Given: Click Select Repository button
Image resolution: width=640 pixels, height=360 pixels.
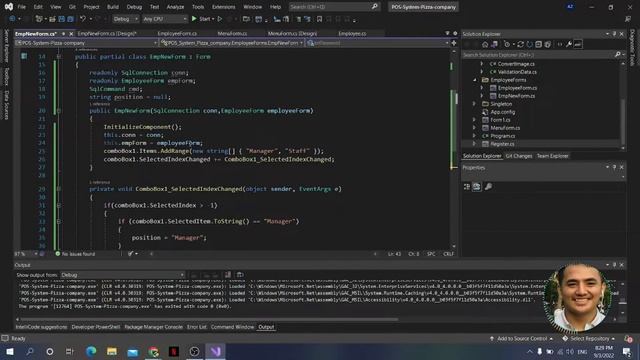Looking at the screenshot, I should (x=589, y=339).
